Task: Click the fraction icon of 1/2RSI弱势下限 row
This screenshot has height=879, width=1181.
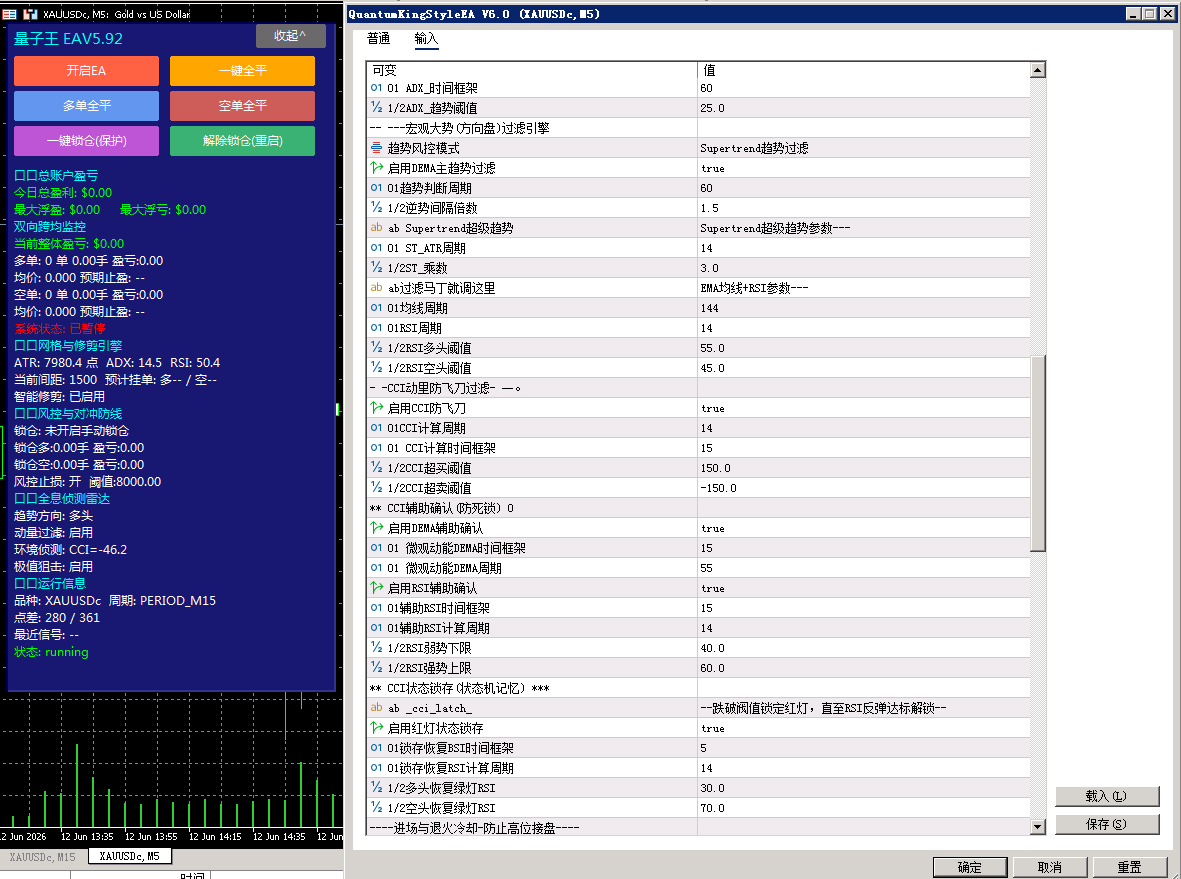Action: pyautogui.click(x=377, y=648)
